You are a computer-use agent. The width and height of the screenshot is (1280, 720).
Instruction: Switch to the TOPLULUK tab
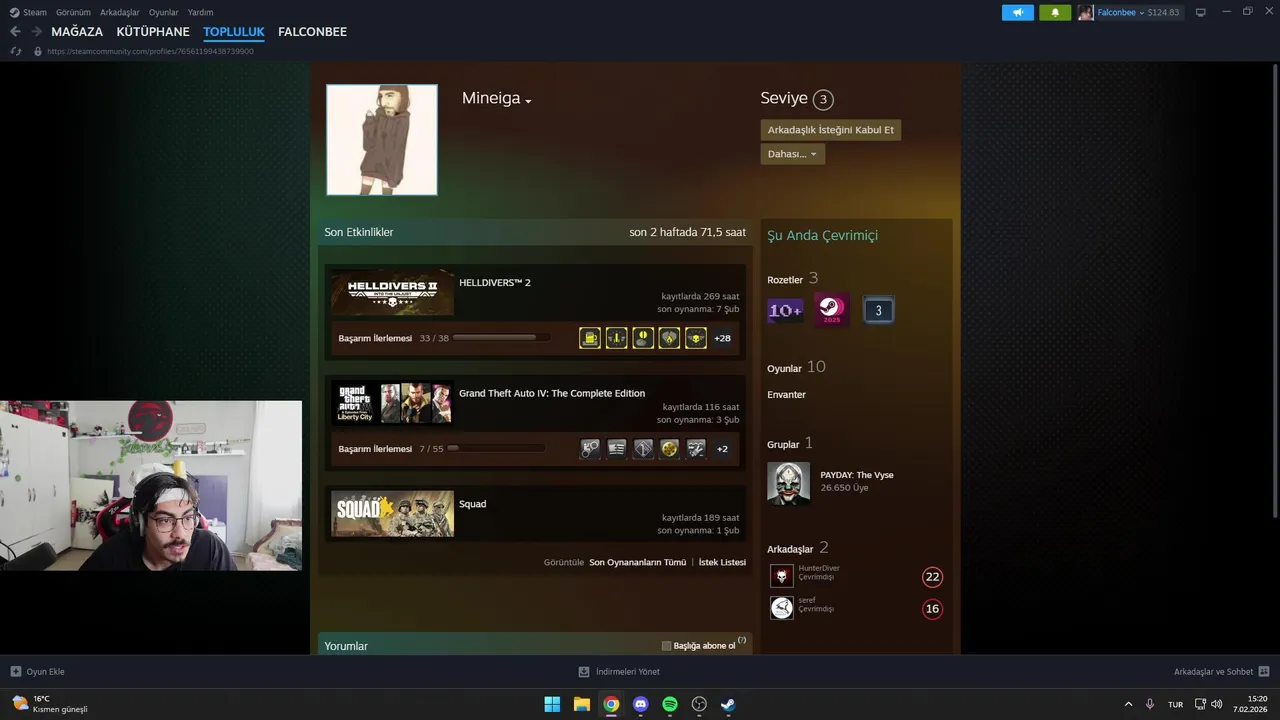point(234,32)
